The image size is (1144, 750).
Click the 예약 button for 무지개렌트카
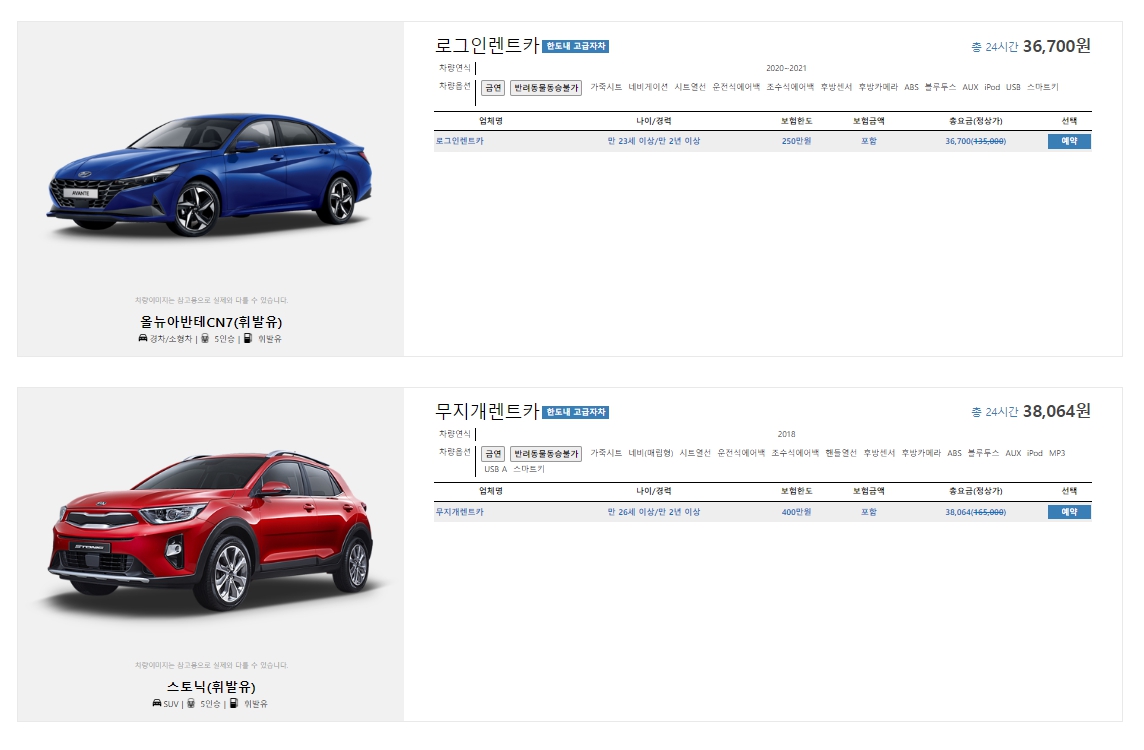point(1069,511)
